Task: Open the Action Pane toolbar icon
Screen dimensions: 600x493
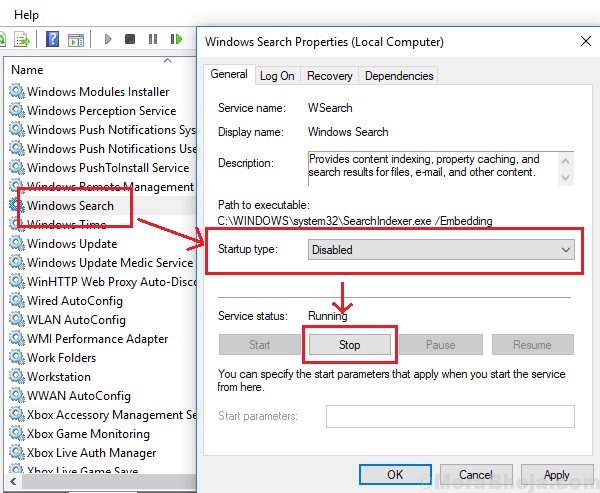Action: [76, 39]
